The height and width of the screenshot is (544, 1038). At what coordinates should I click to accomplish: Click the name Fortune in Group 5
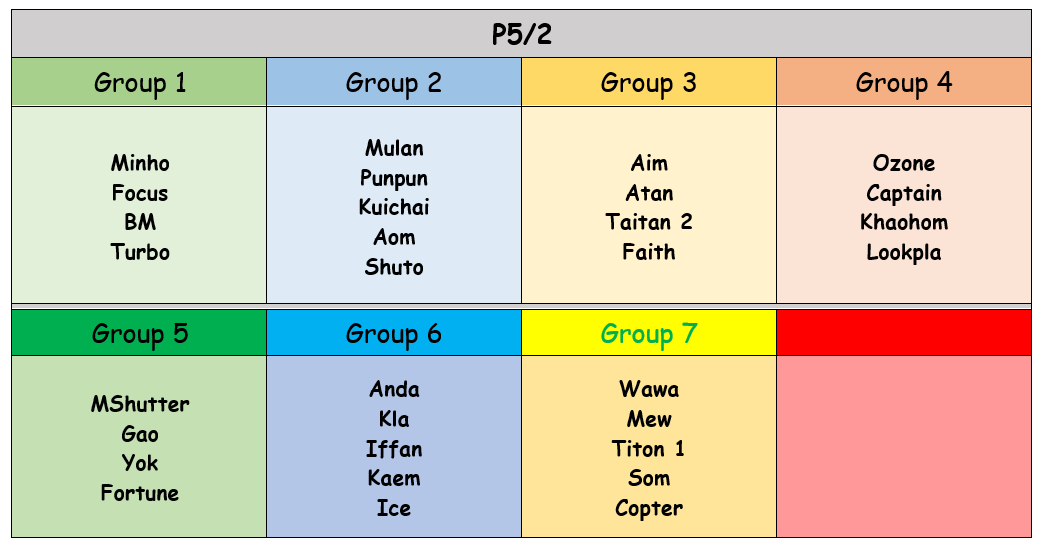click(x=140, y=493)
